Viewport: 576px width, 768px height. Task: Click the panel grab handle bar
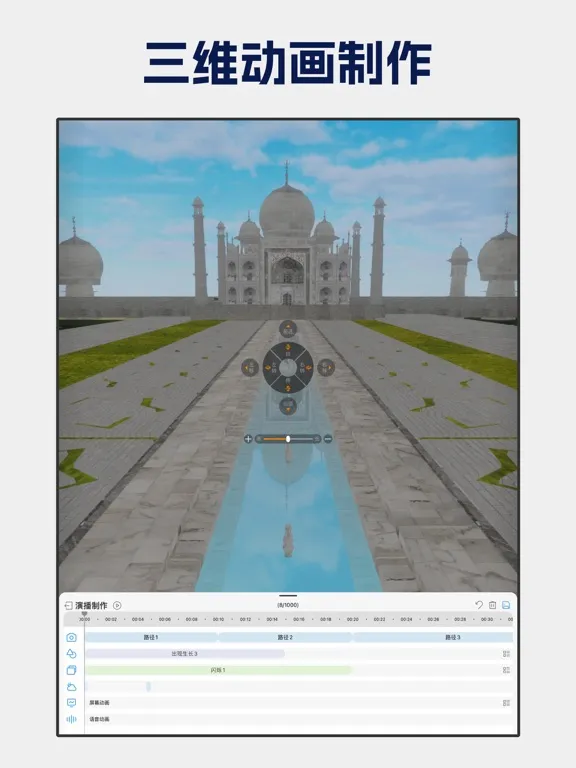click(x=288, y=596)
